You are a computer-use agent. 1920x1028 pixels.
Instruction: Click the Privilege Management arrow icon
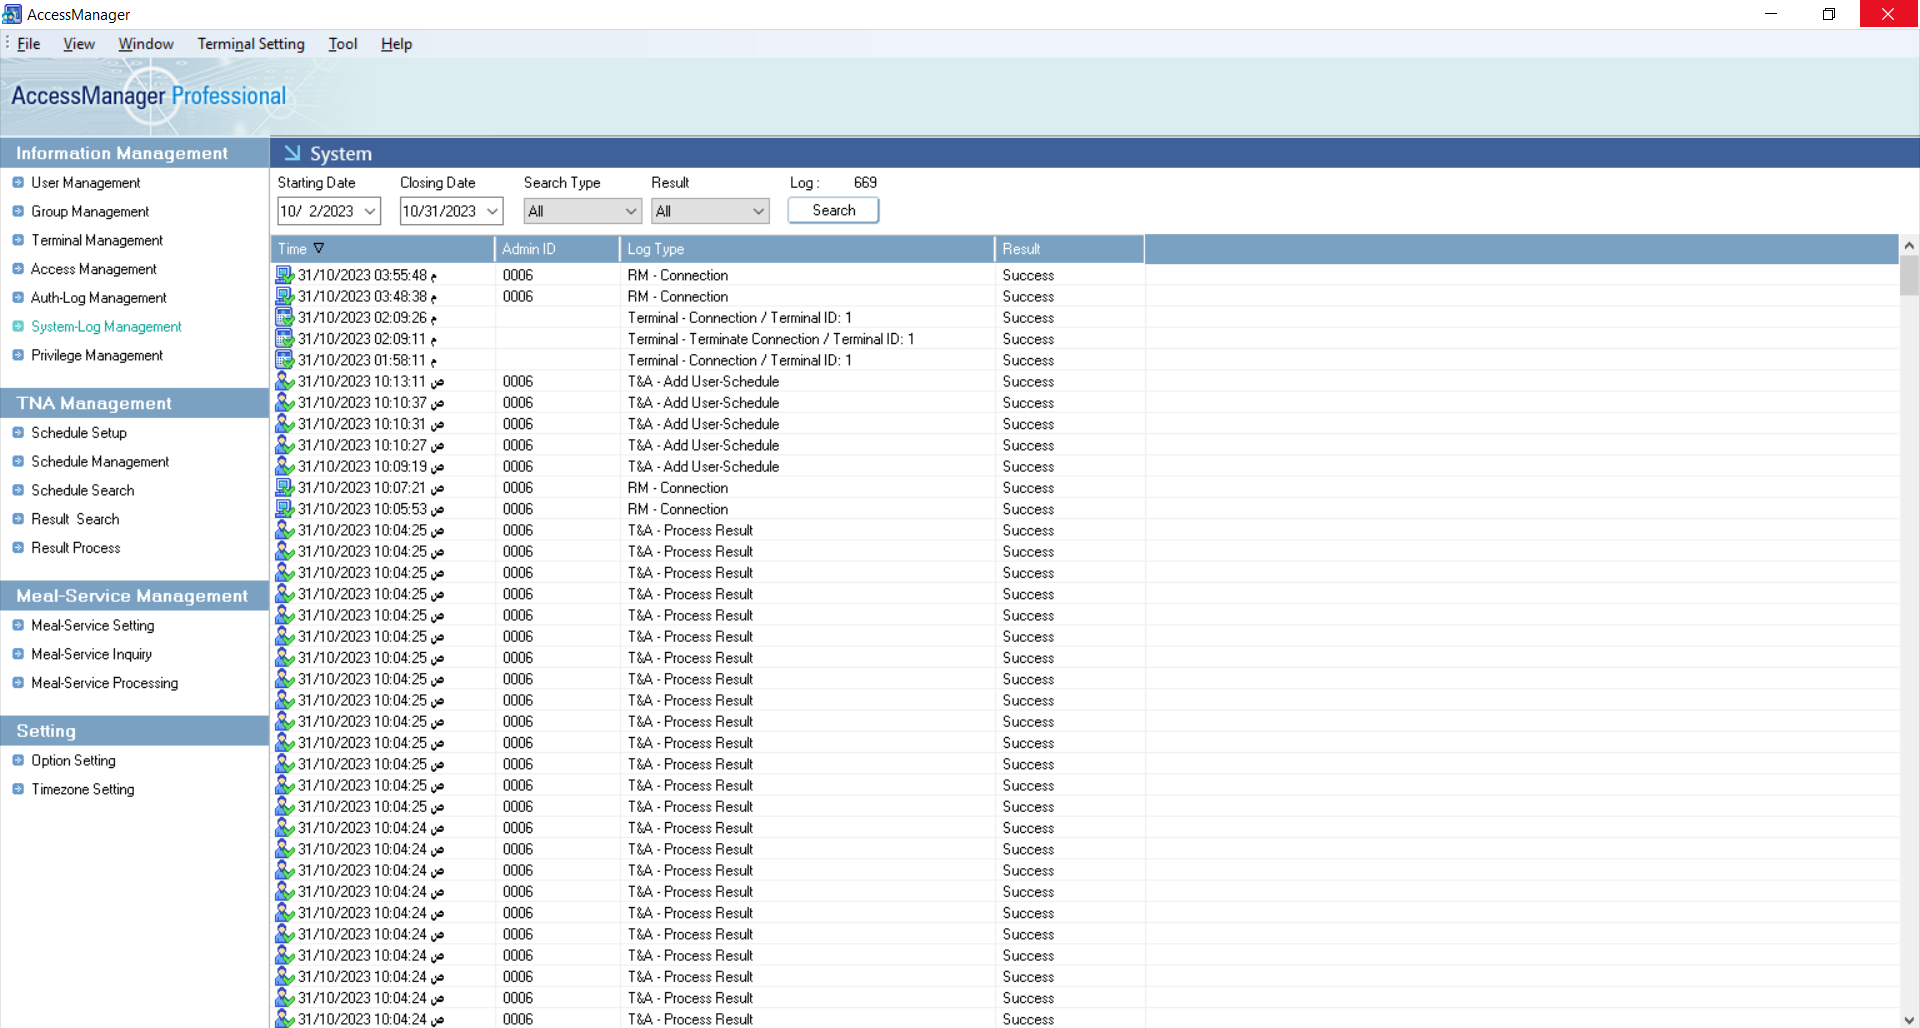pos(17,355)
